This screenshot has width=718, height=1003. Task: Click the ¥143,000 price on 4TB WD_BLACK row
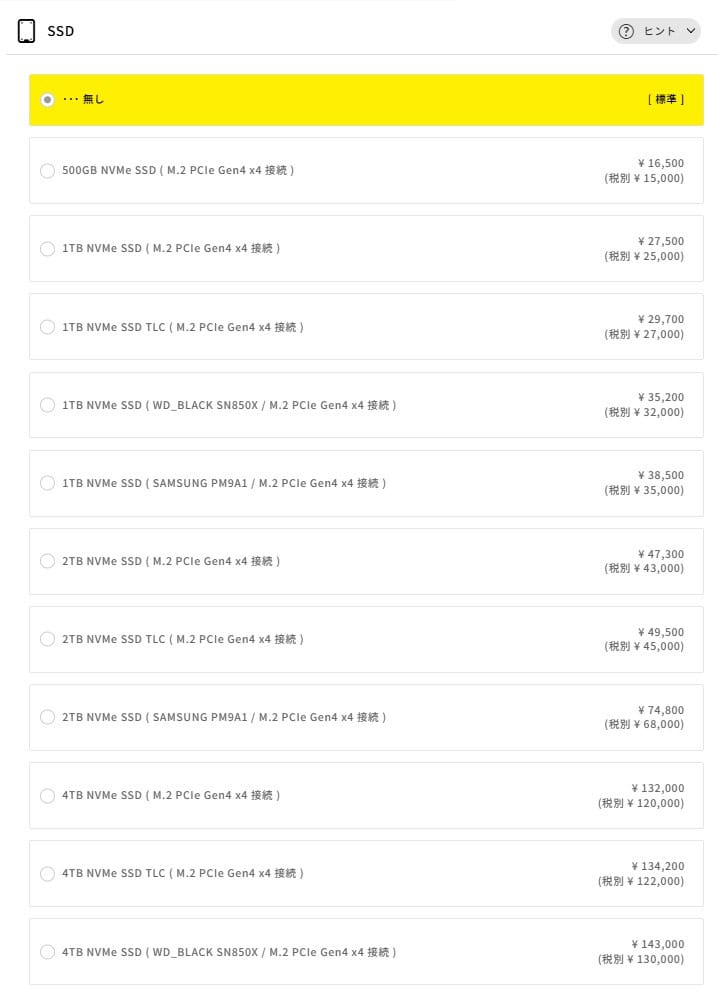pos(658,944)
